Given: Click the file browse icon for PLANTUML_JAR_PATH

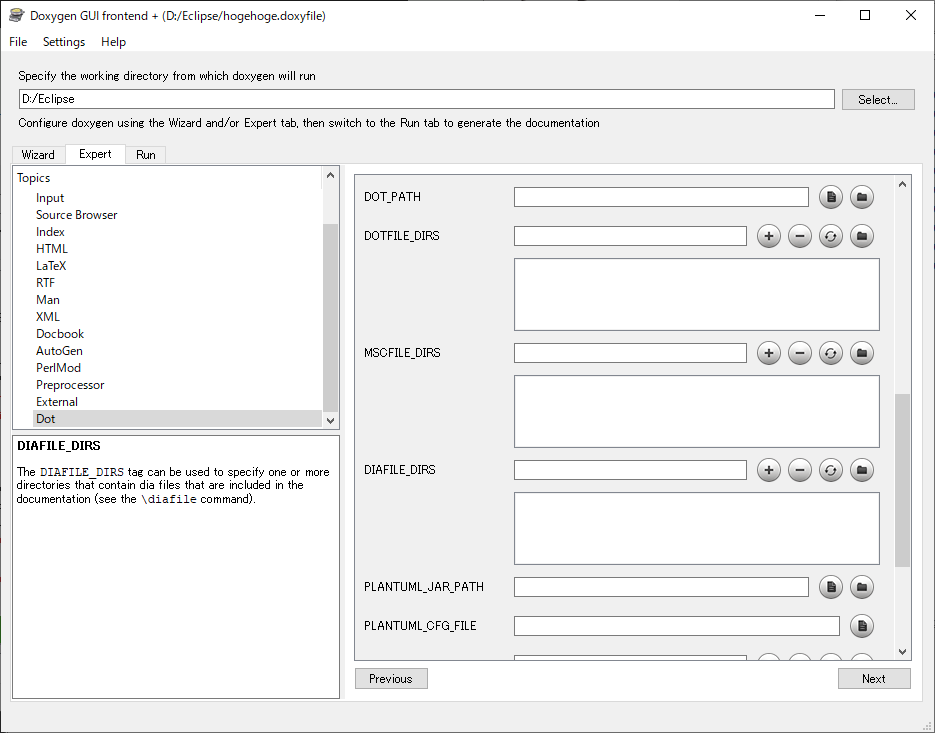Looking at the screenshot, I should (x=831, y=587).
